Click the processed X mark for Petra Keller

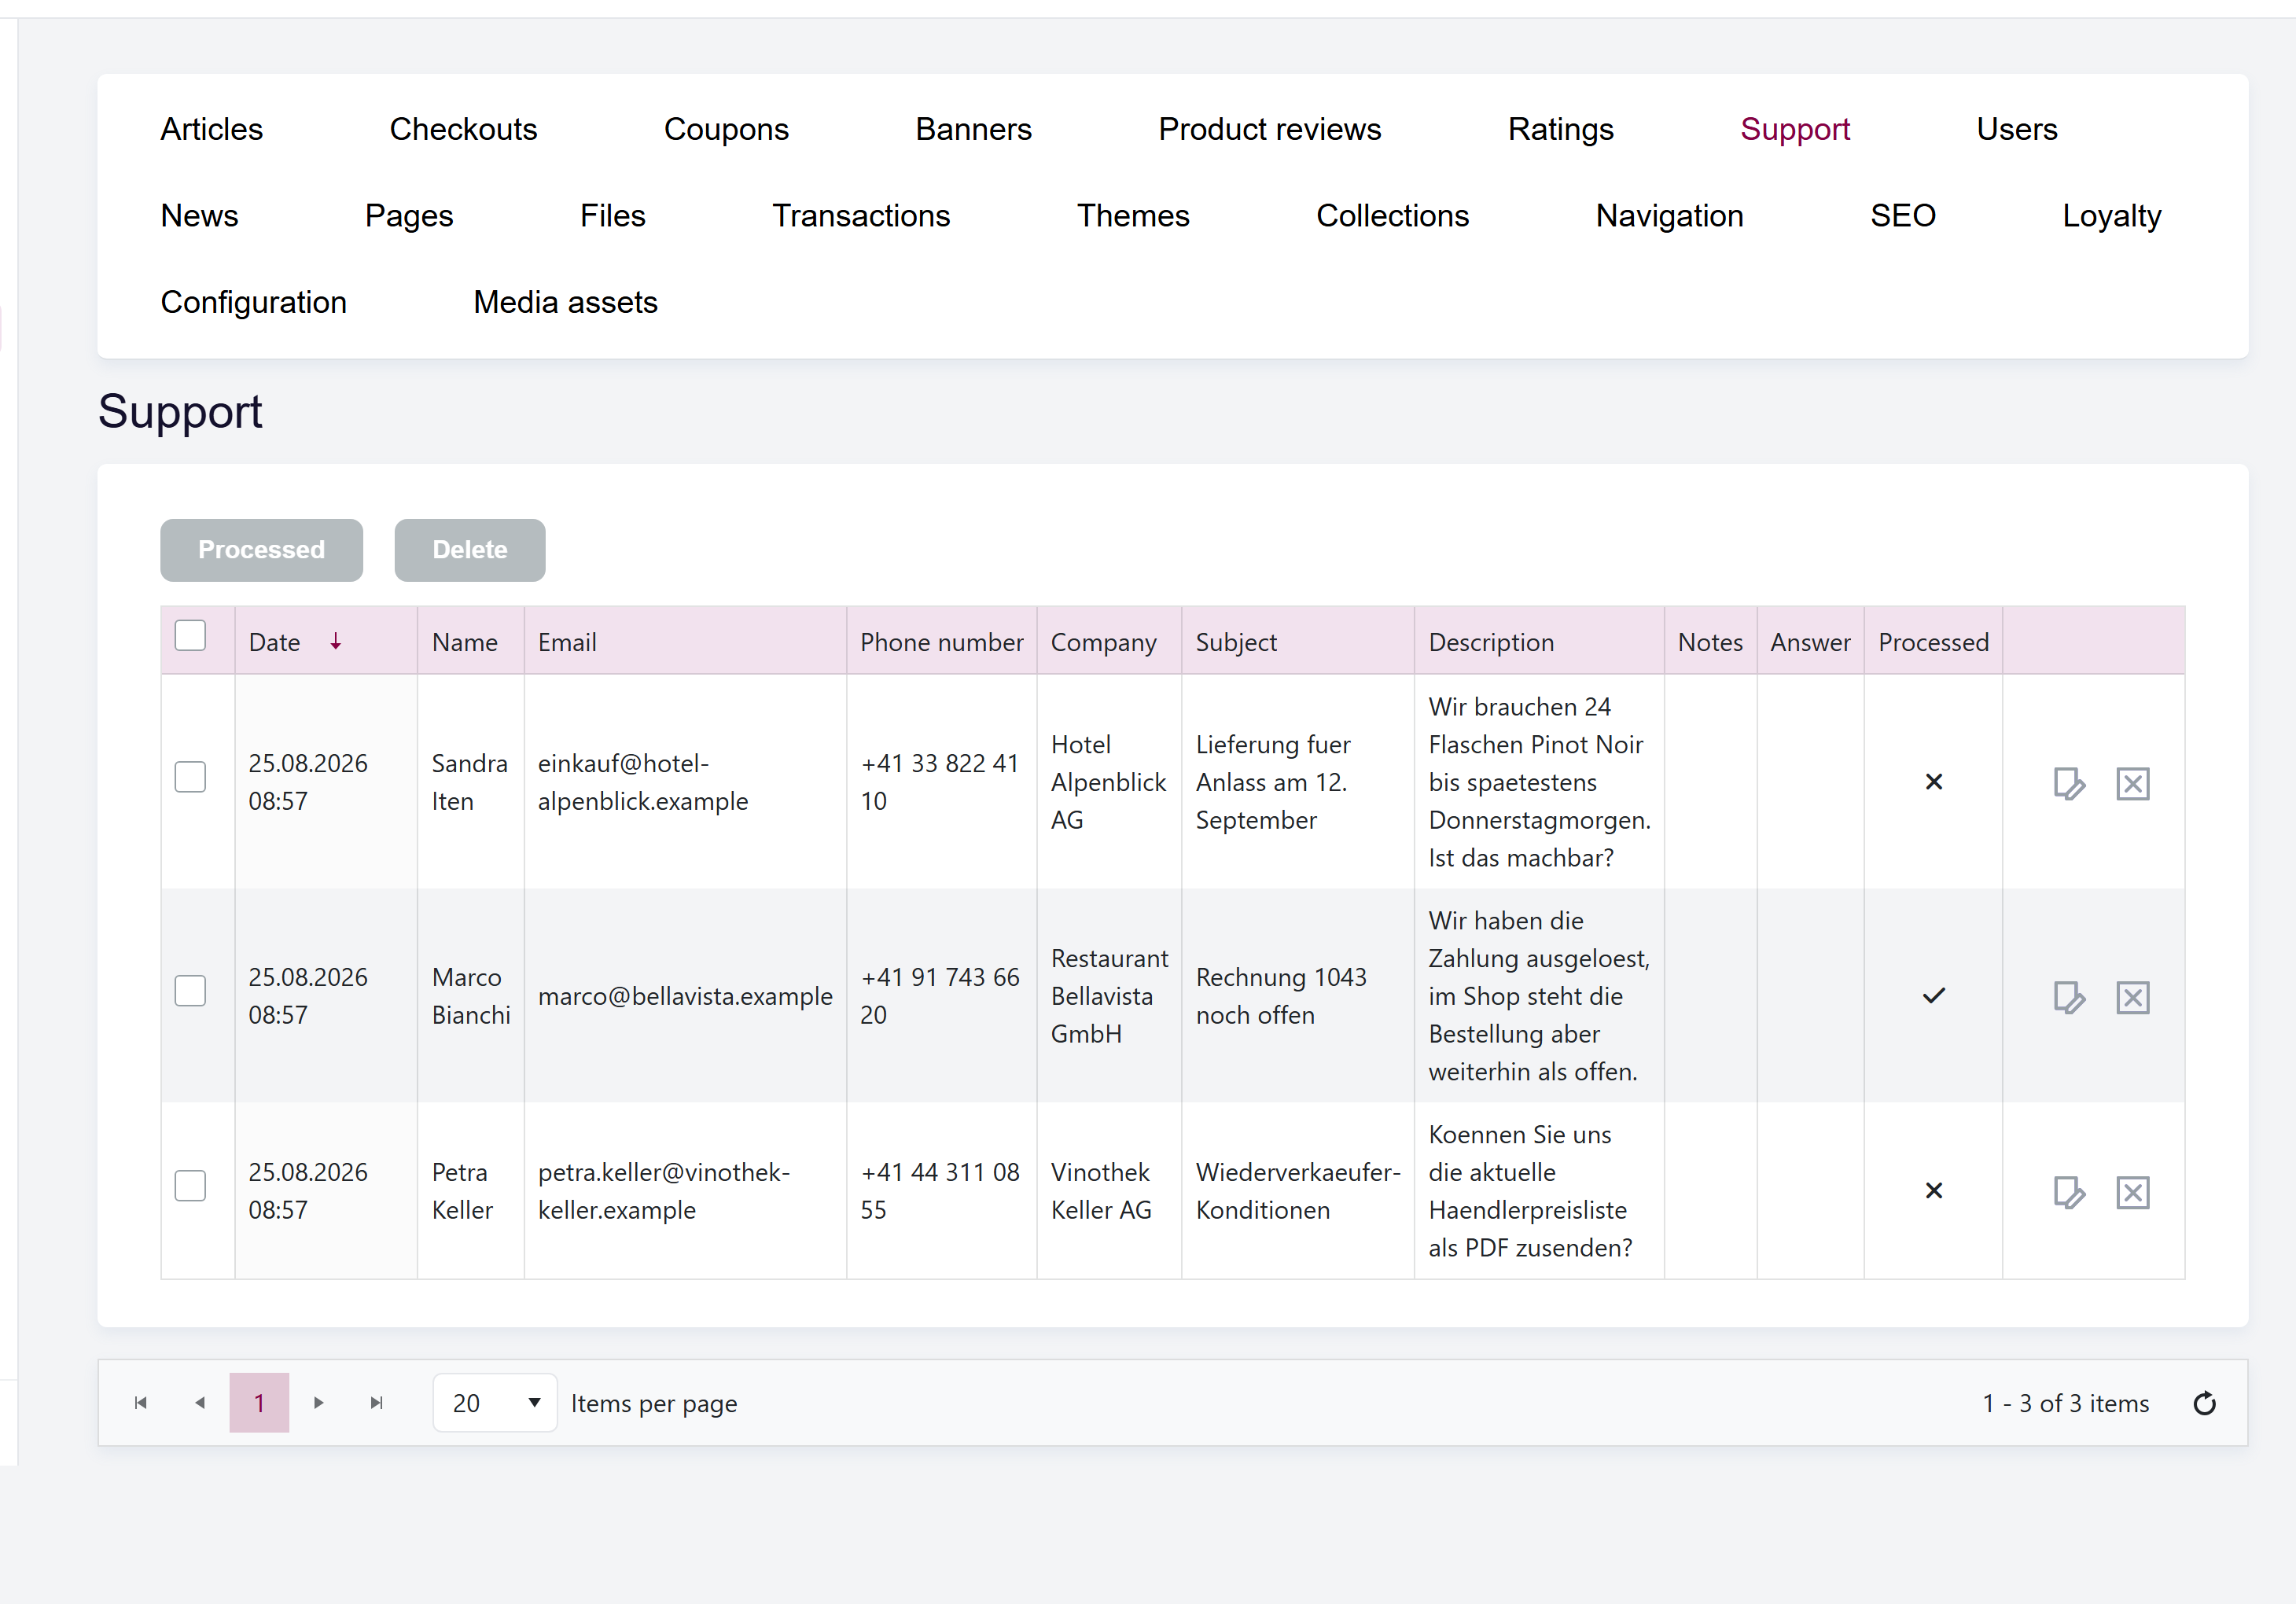click(x=1933, y=1191)
